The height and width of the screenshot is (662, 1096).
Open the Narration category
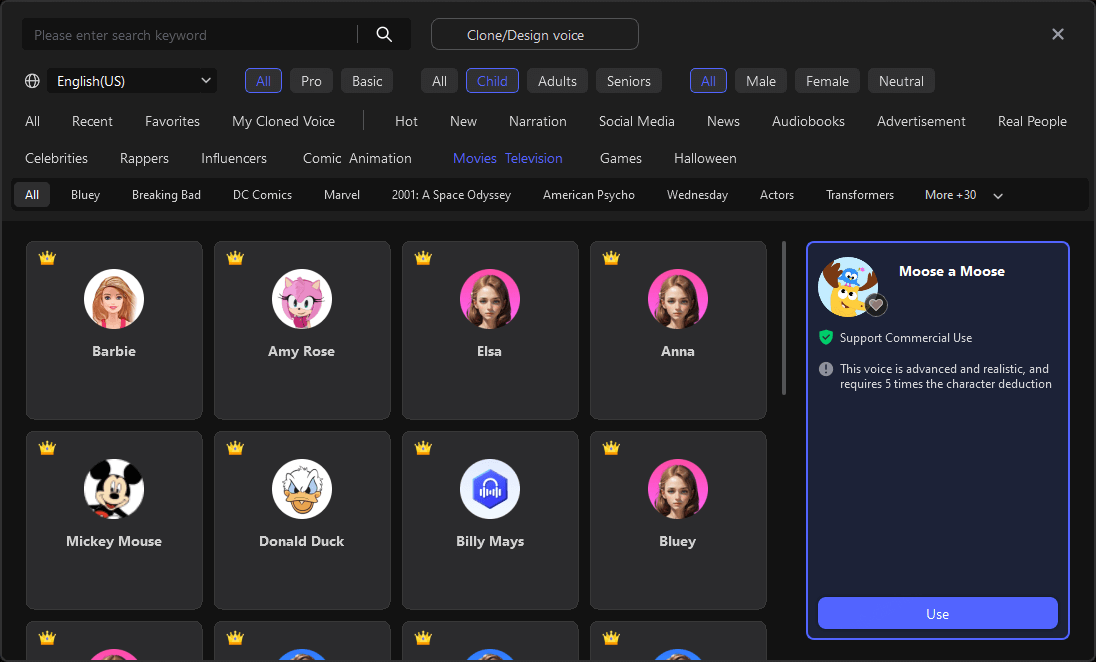pyautogui.click(x=538, y=121)
